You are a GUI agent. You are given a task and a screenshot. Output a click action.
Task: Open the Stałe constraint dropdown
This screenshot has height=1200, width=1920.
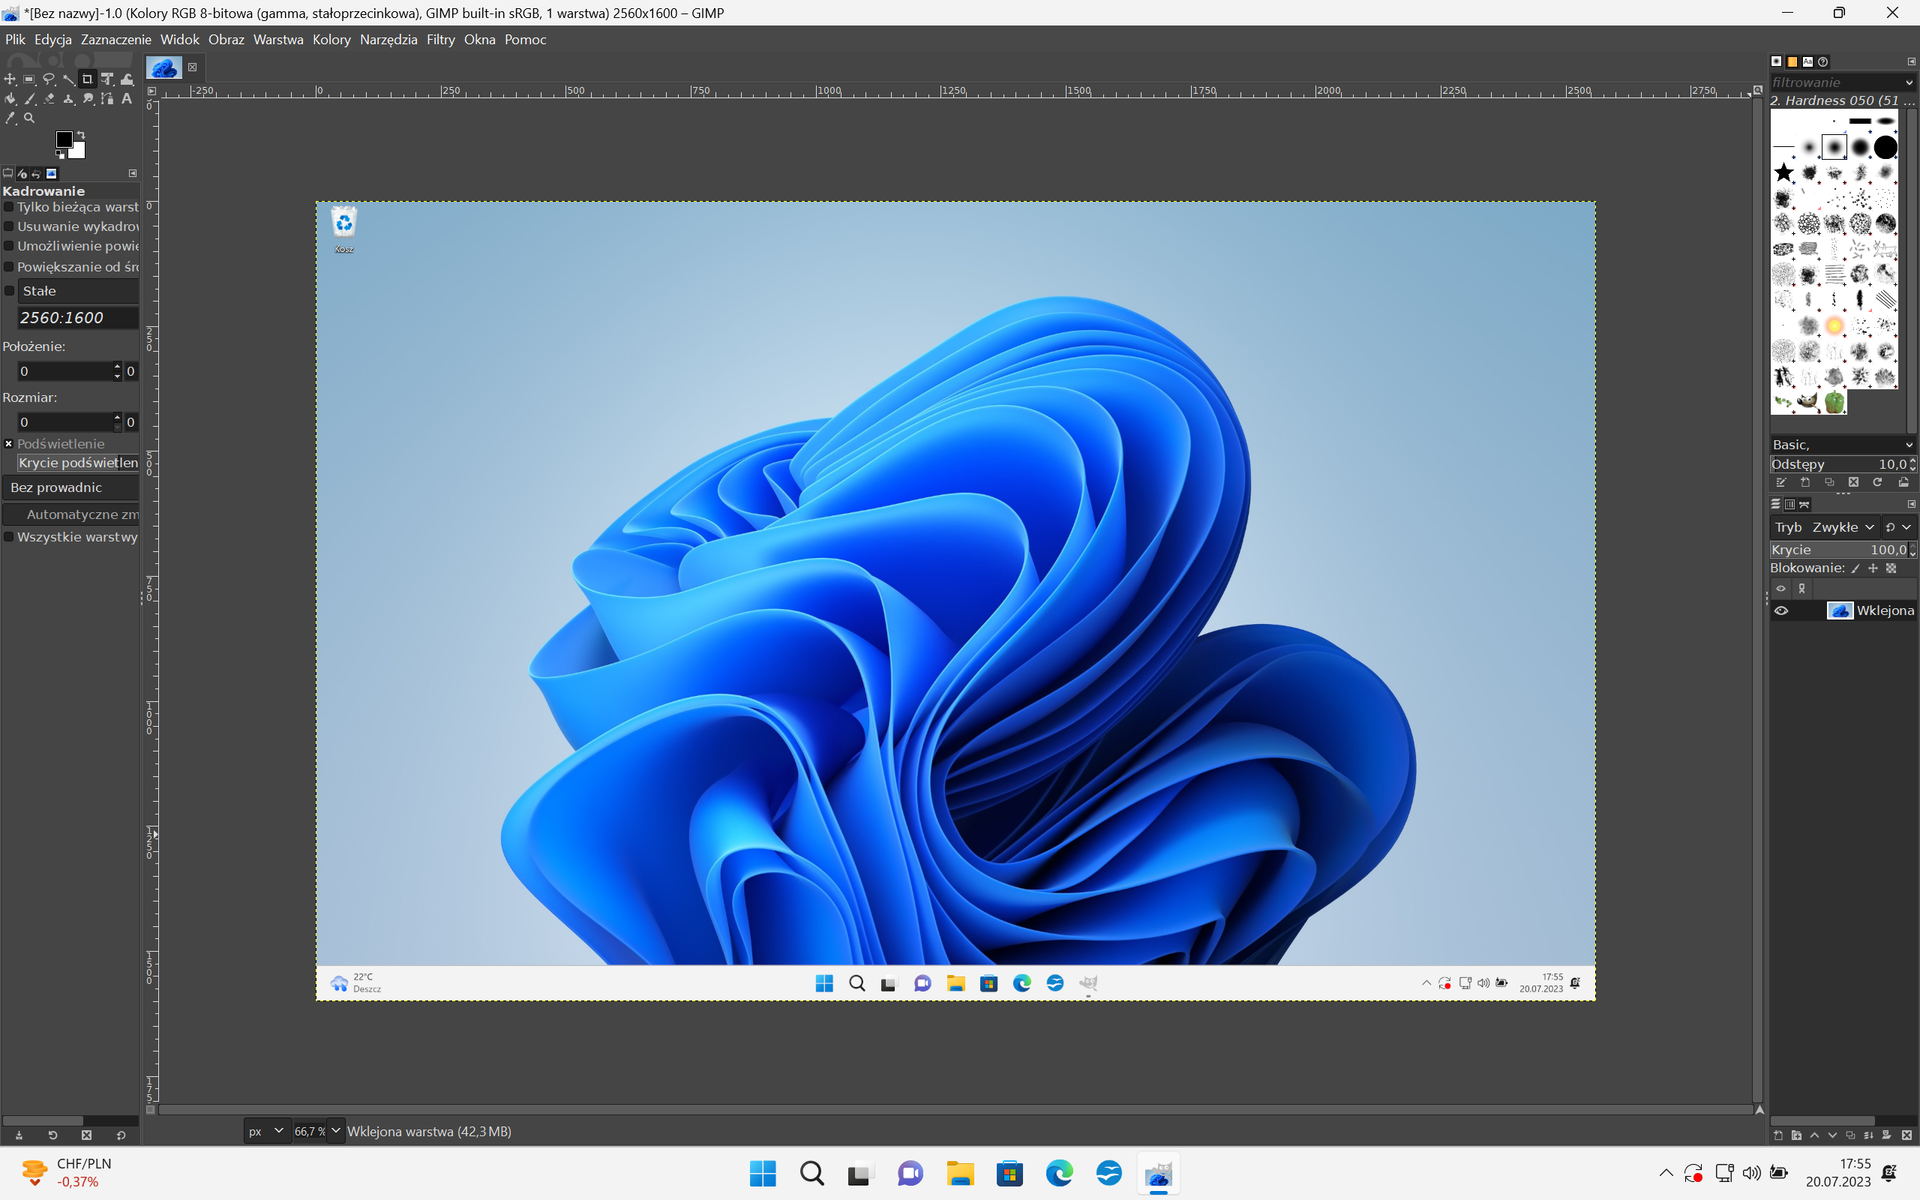coord(70,291)
